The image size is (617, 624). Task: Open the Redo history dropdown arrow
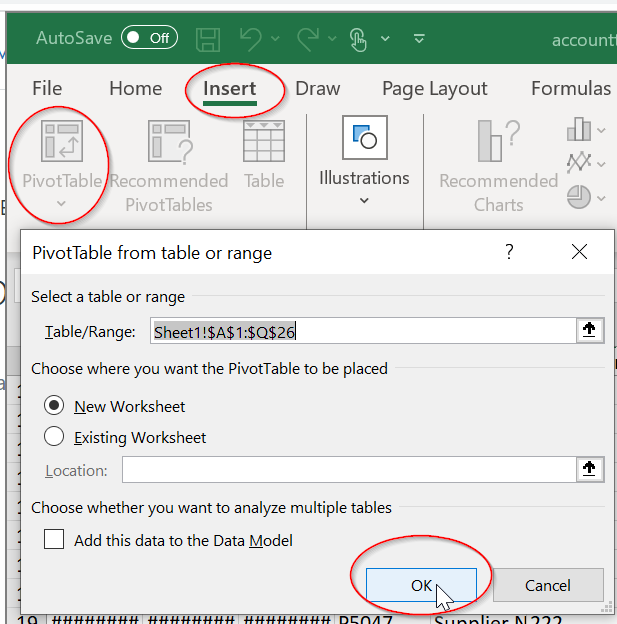(332, 39)
